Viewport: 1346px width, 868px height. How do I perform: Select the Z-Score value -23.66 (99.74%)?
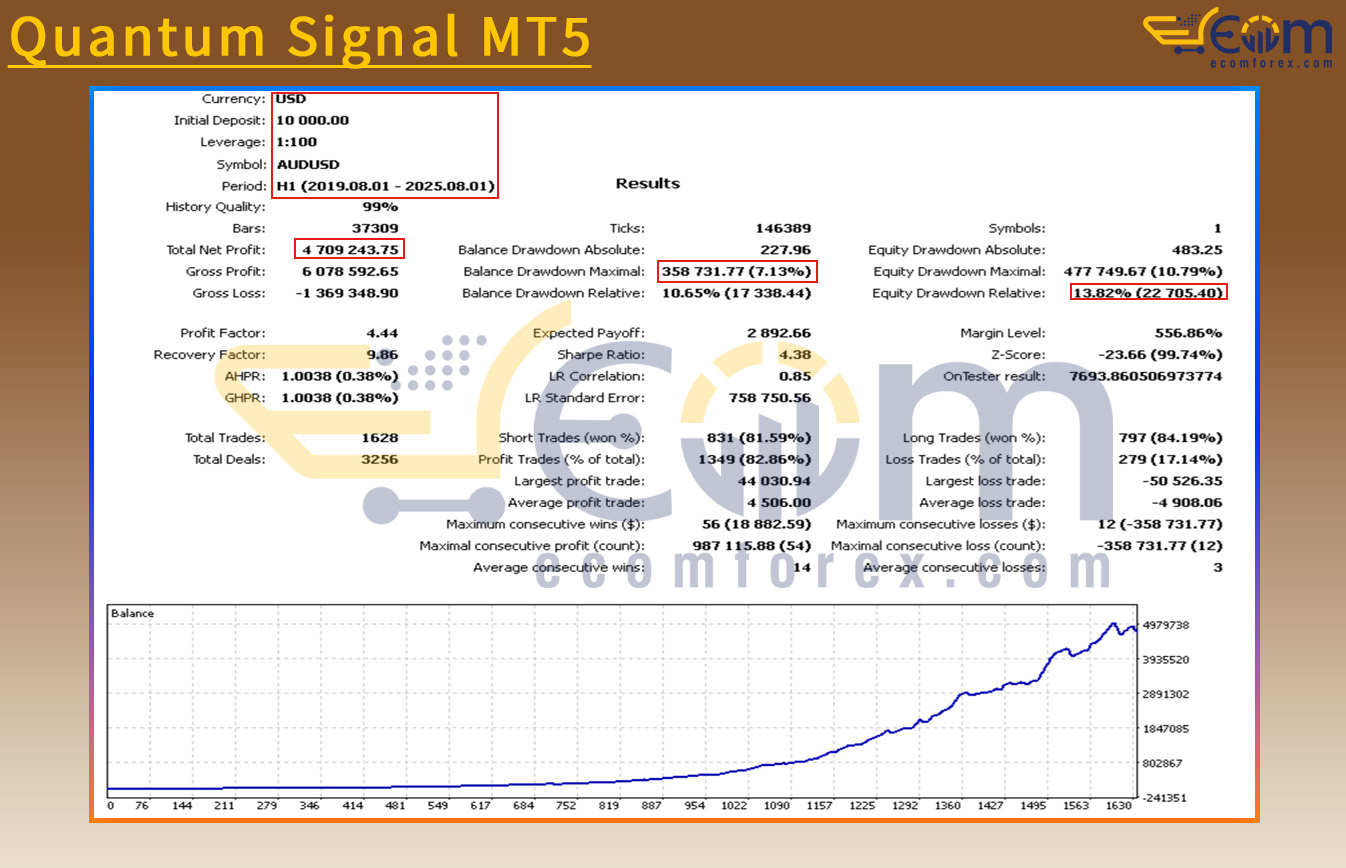click(x=1160, y=355)
